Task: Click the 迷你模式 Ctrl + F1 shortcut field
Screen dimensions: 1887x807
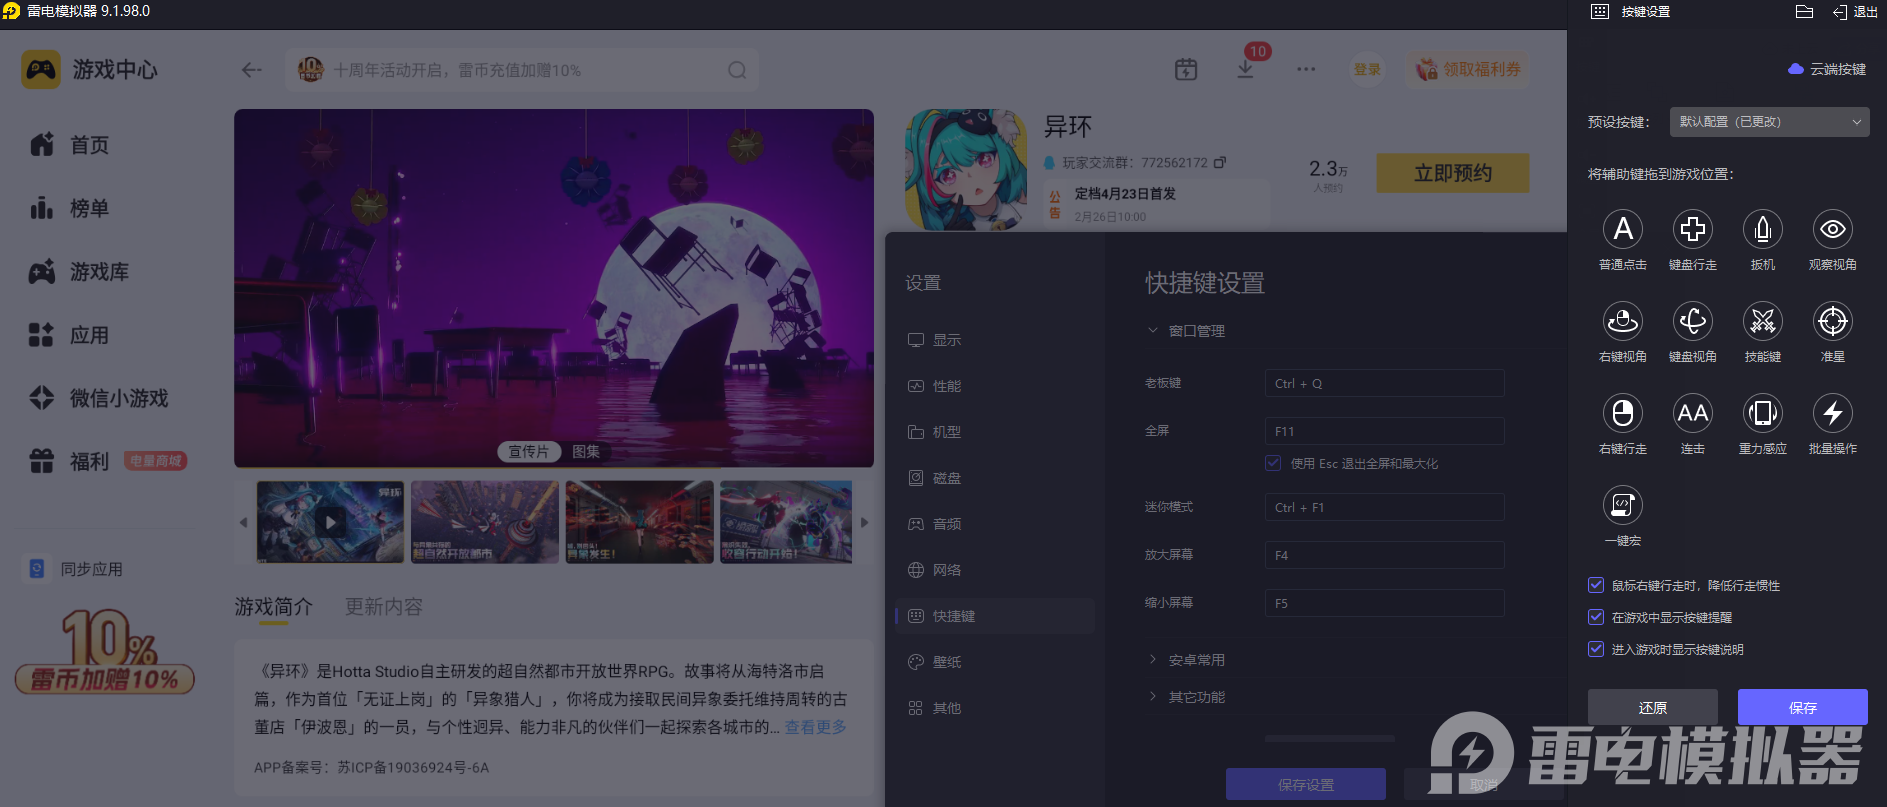Action: 1385,507
